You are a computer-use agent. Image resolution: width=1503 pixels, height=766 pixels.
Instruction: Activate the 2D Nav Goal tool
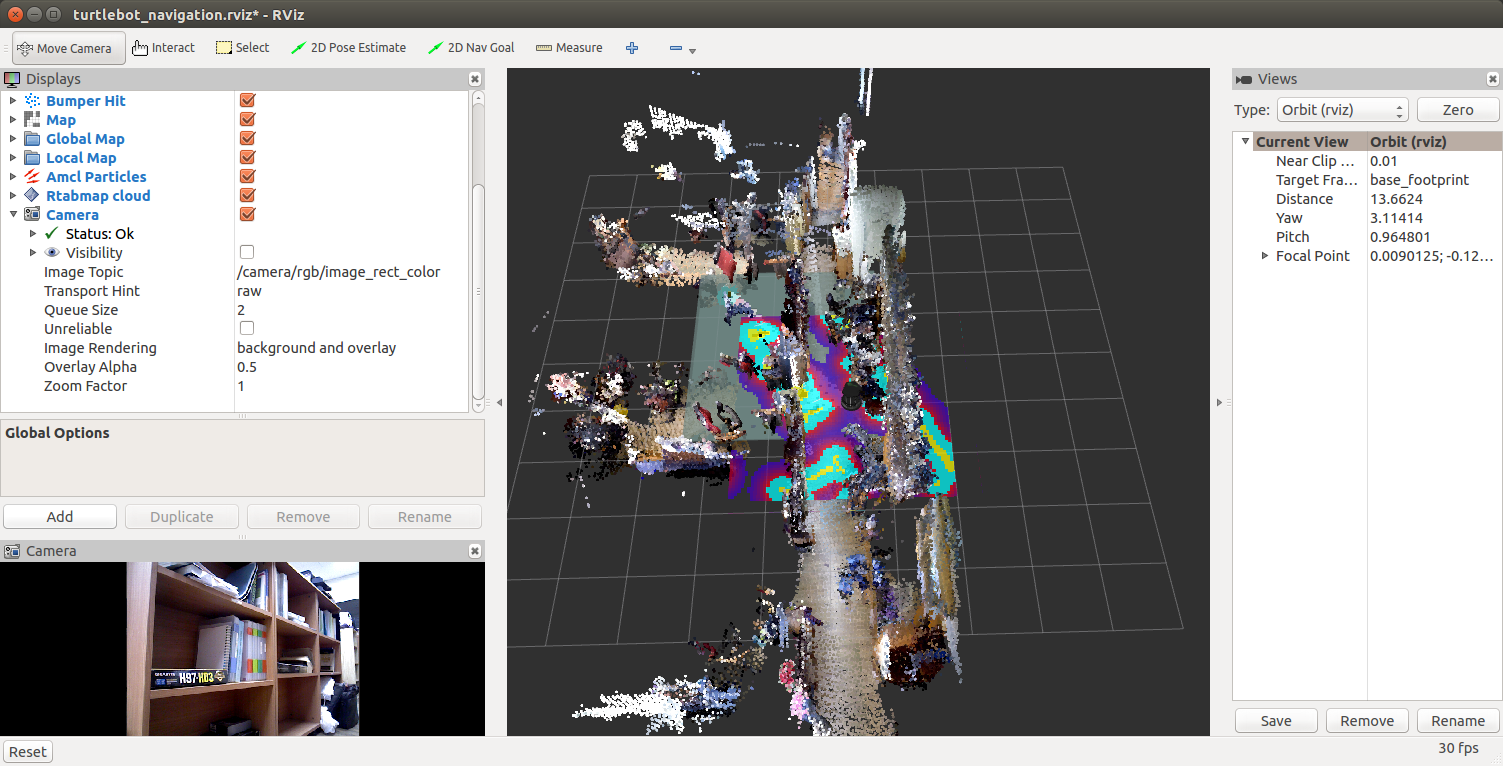coord(471,48)
